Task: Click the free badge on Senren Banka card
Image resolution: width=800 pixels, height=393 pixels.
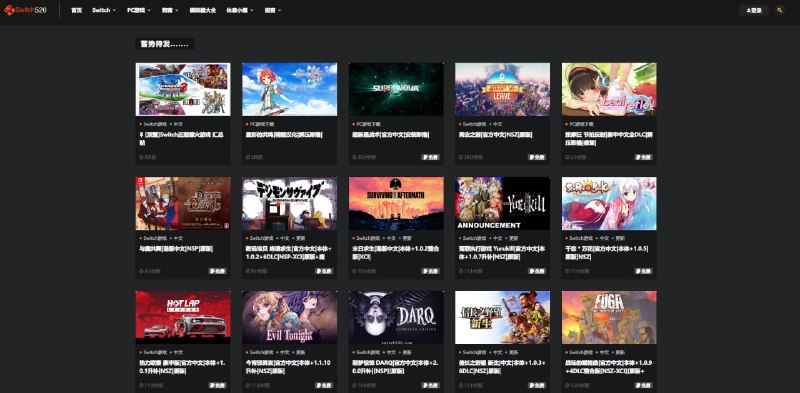Action: 643,271
